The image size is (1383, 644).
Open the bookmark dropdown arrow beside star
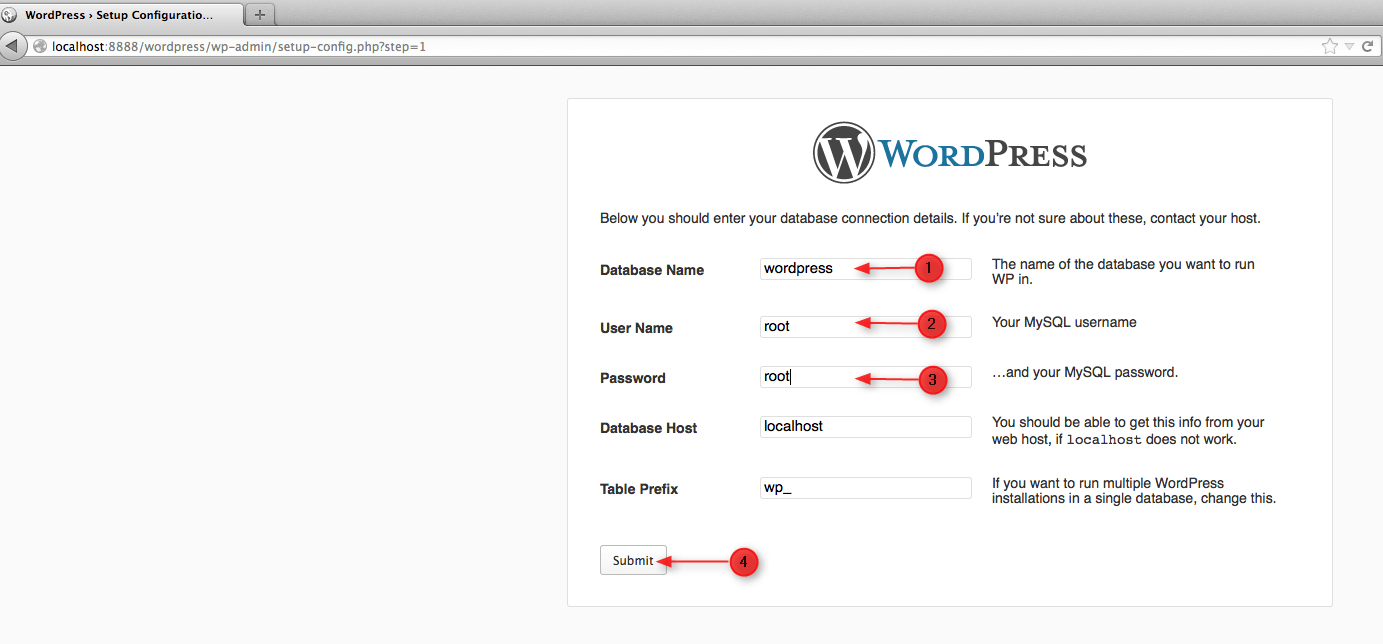coord(1348,46)
